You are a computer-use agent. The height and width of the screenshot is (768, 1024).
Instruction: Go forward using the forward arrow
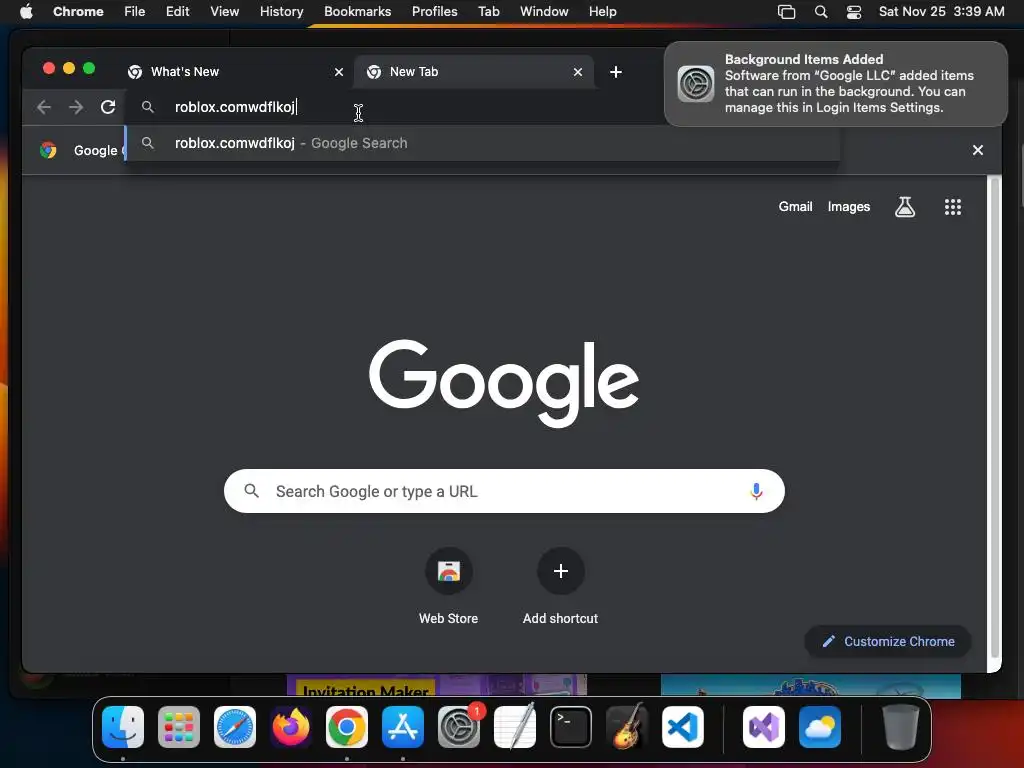[x=76, y=107]
